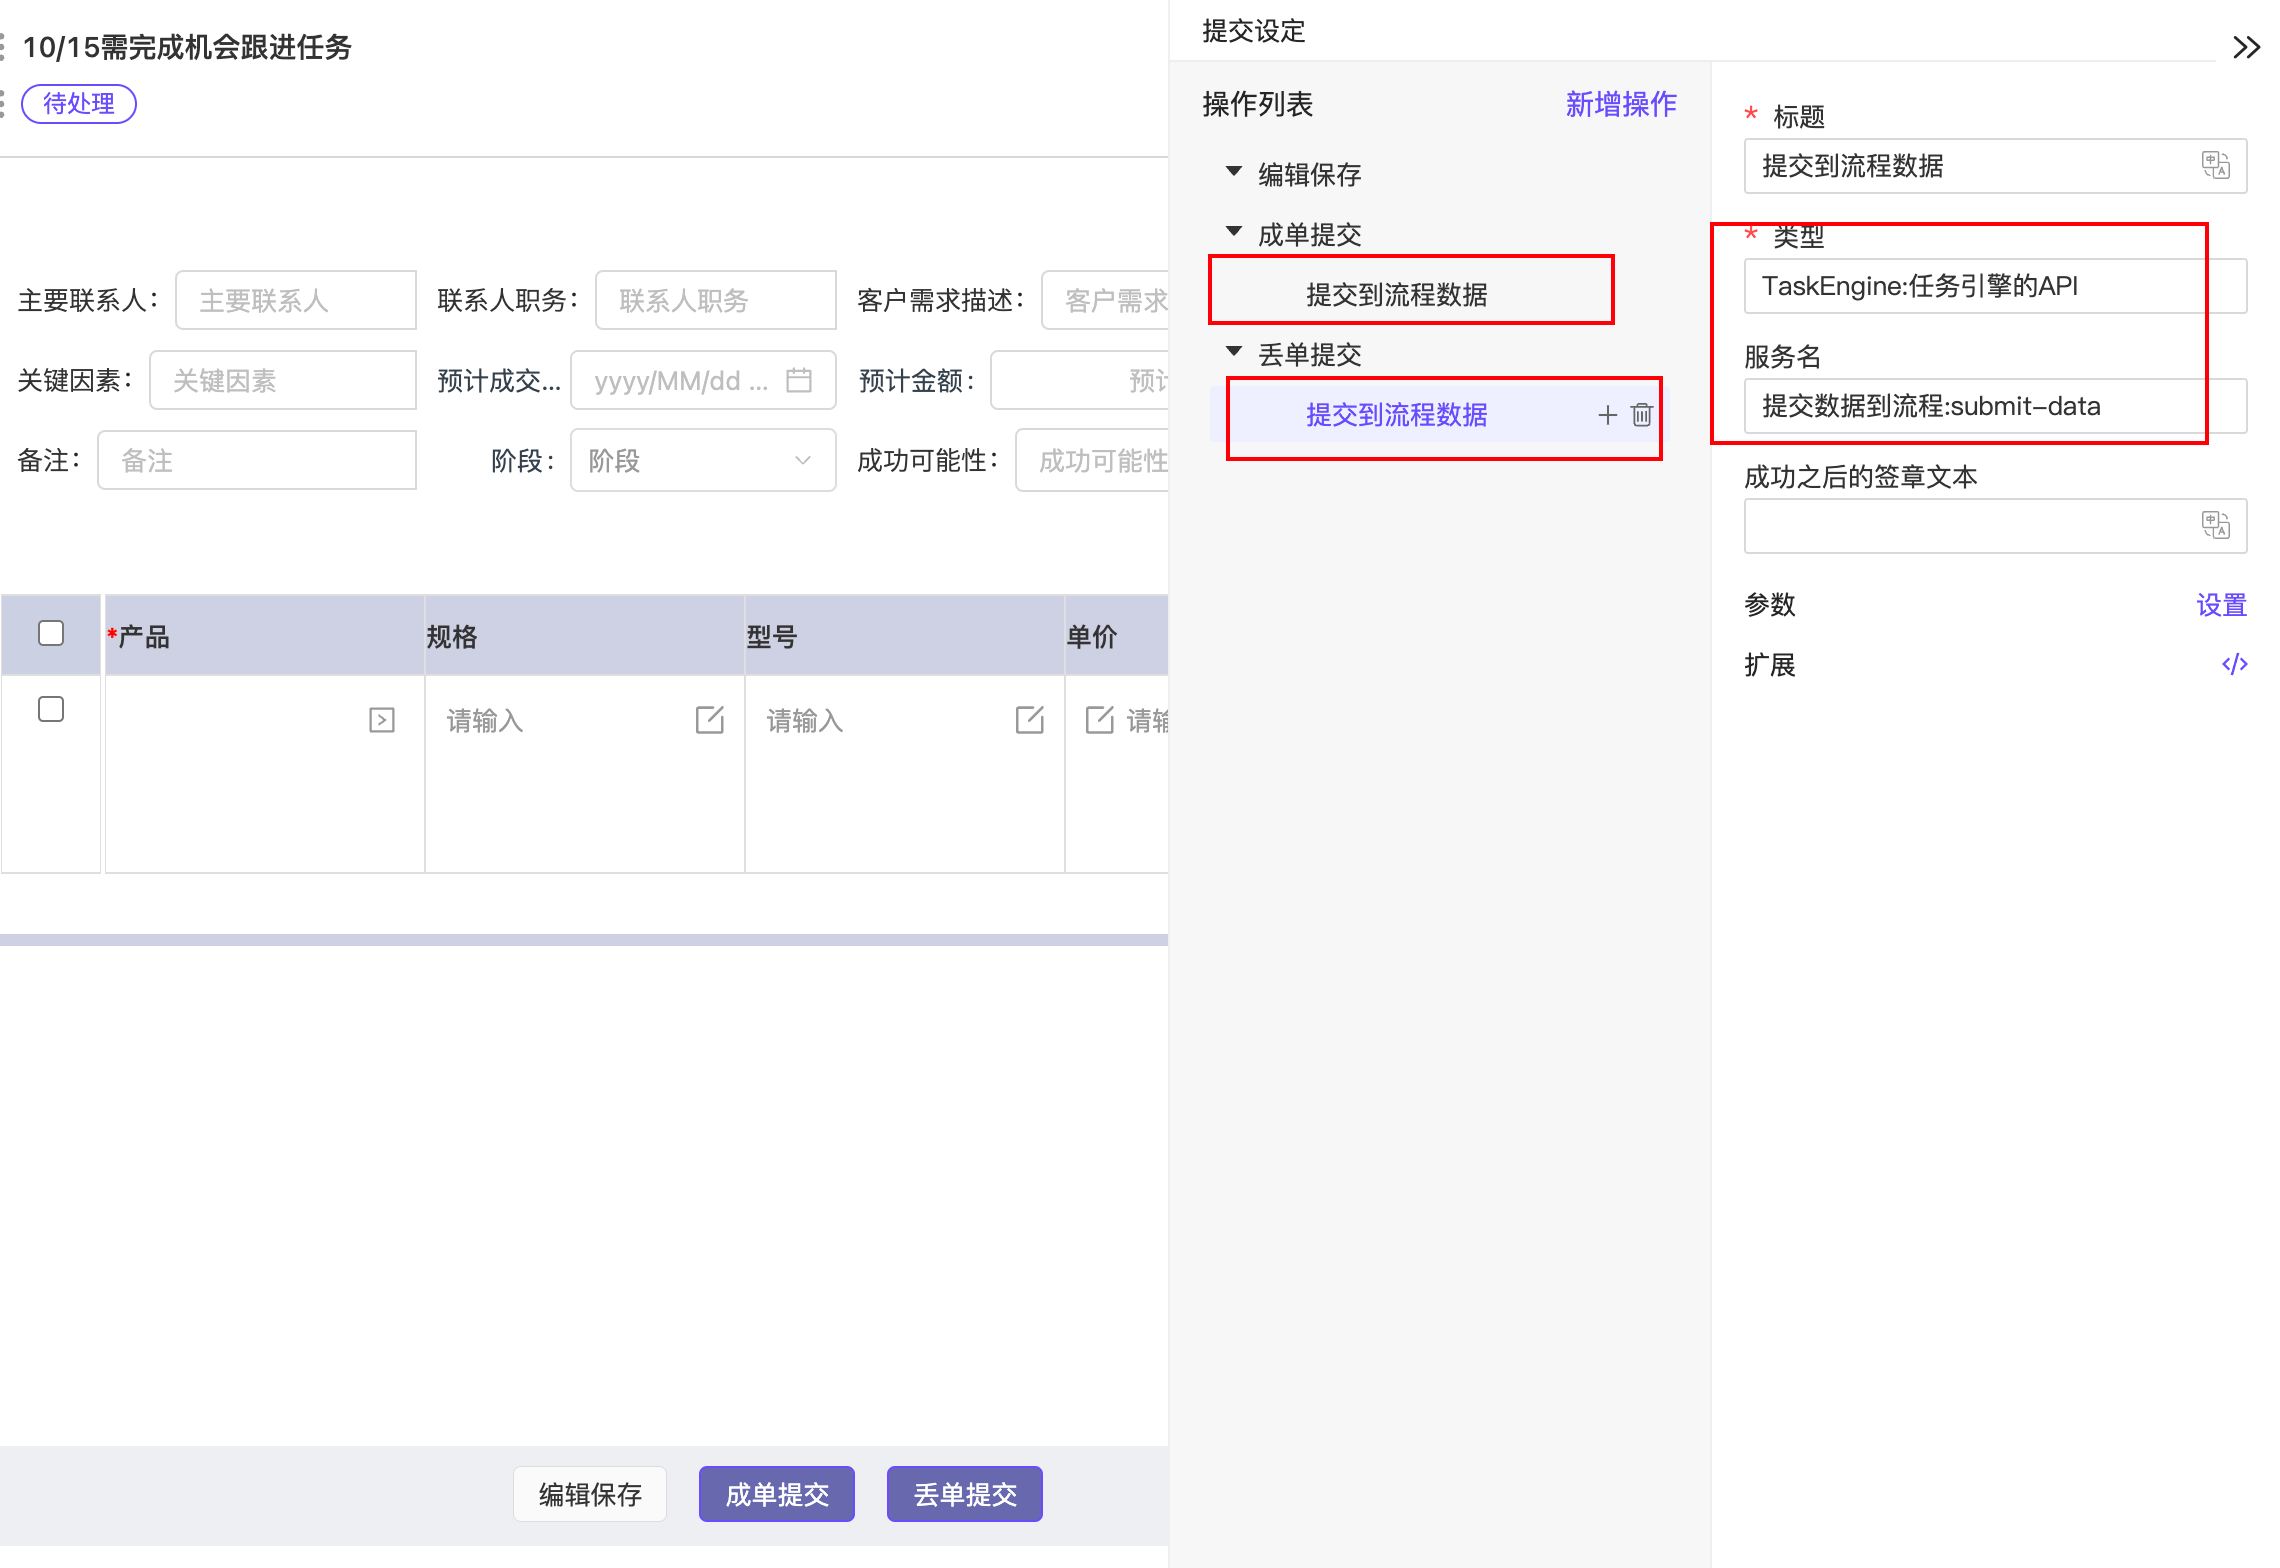
Task: Open the calendar icon in 预计成交 field
Action: click(x=798, y=380)
